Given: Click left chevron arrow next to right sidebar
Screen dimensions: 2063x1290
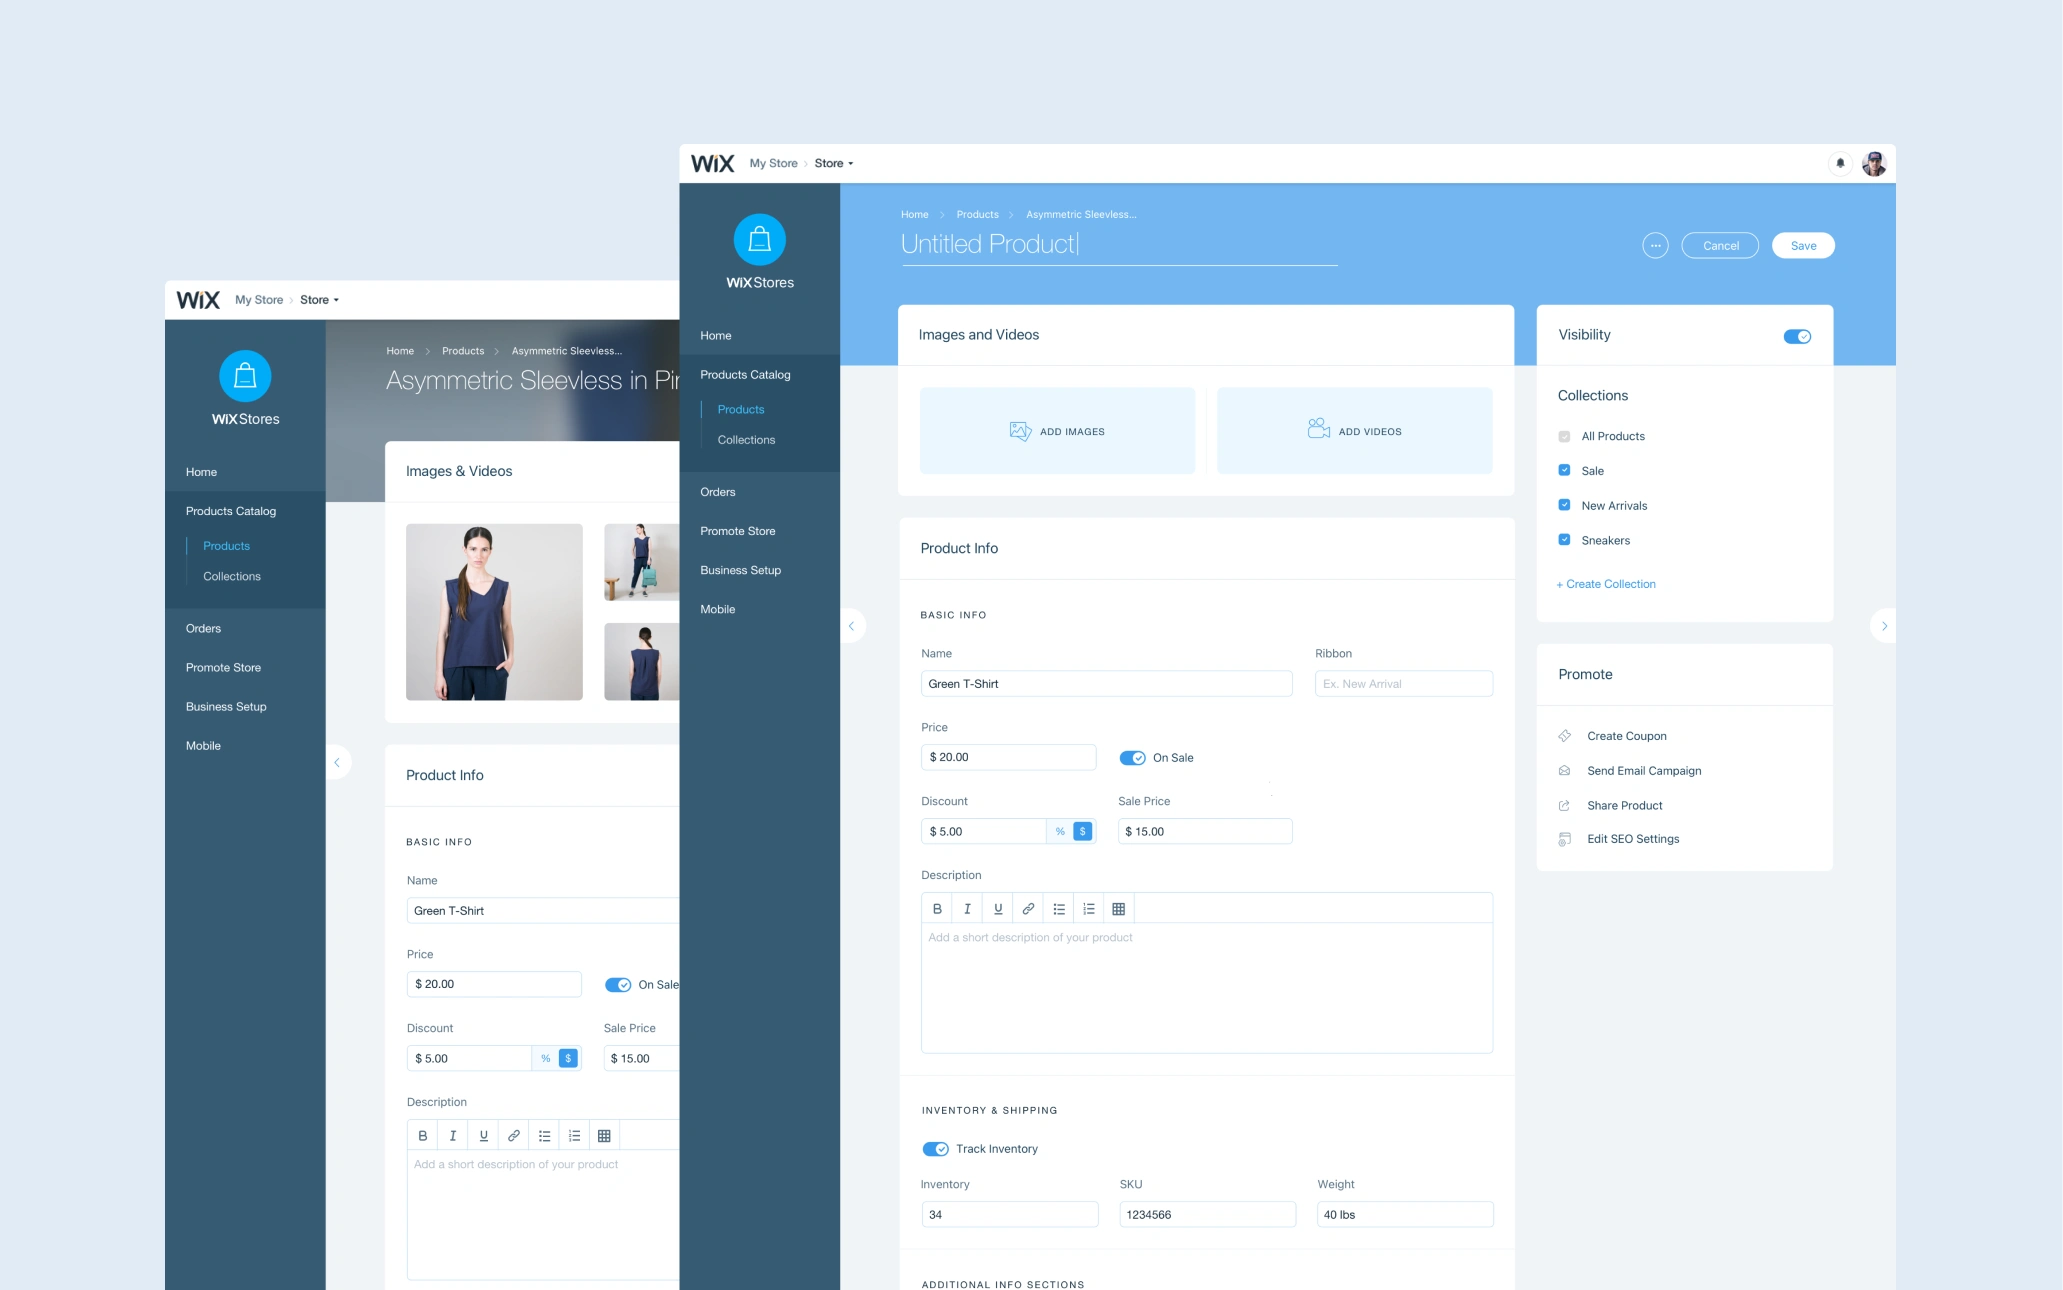Looking at the screenshot, I should pos(852,626).
